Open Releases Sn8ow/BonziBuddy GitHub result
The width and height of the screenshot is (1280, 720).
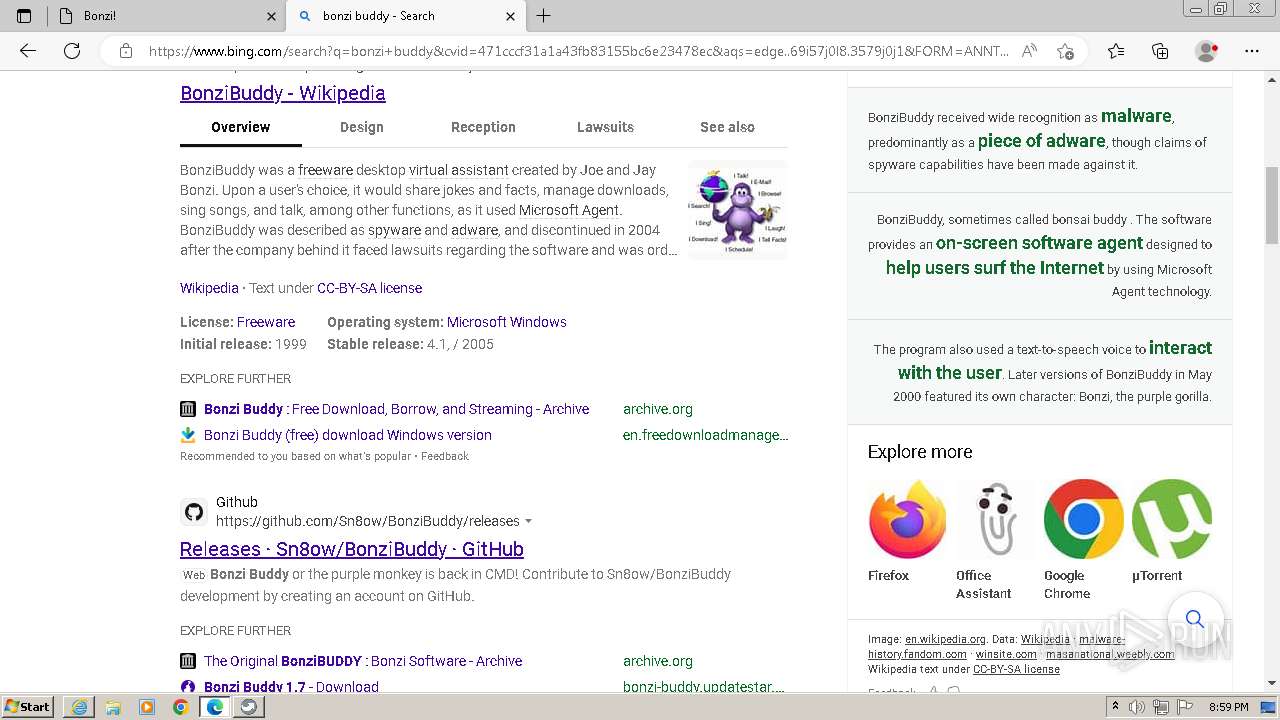pos(352,549)
